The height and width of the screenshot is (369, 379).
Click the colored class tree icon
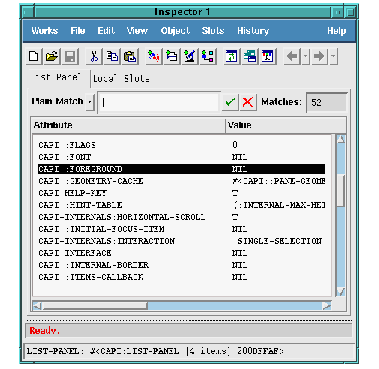pyautogui.click(x=208, y=56)
